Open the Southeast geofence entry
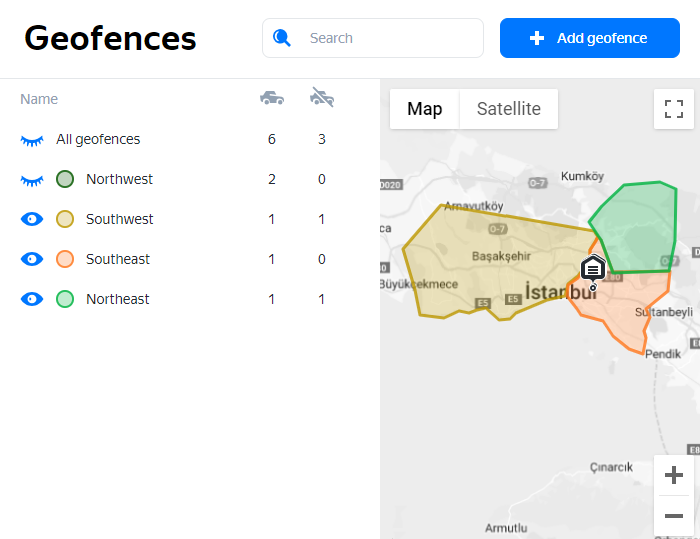The width and height of the screenshot is (700, 539). pyautogui.click(x=118, y=259)
